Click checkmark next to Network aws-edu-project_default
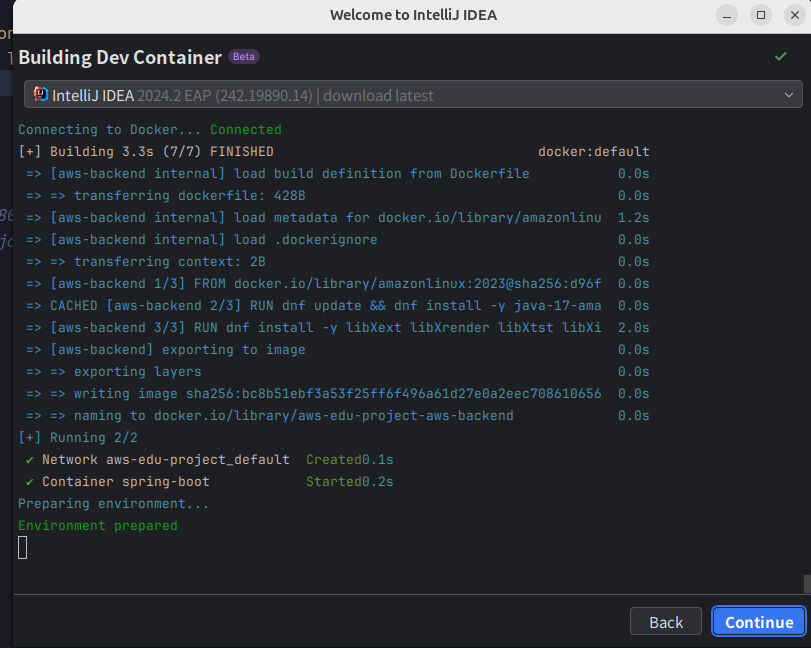811x648 pixels. 30,460
